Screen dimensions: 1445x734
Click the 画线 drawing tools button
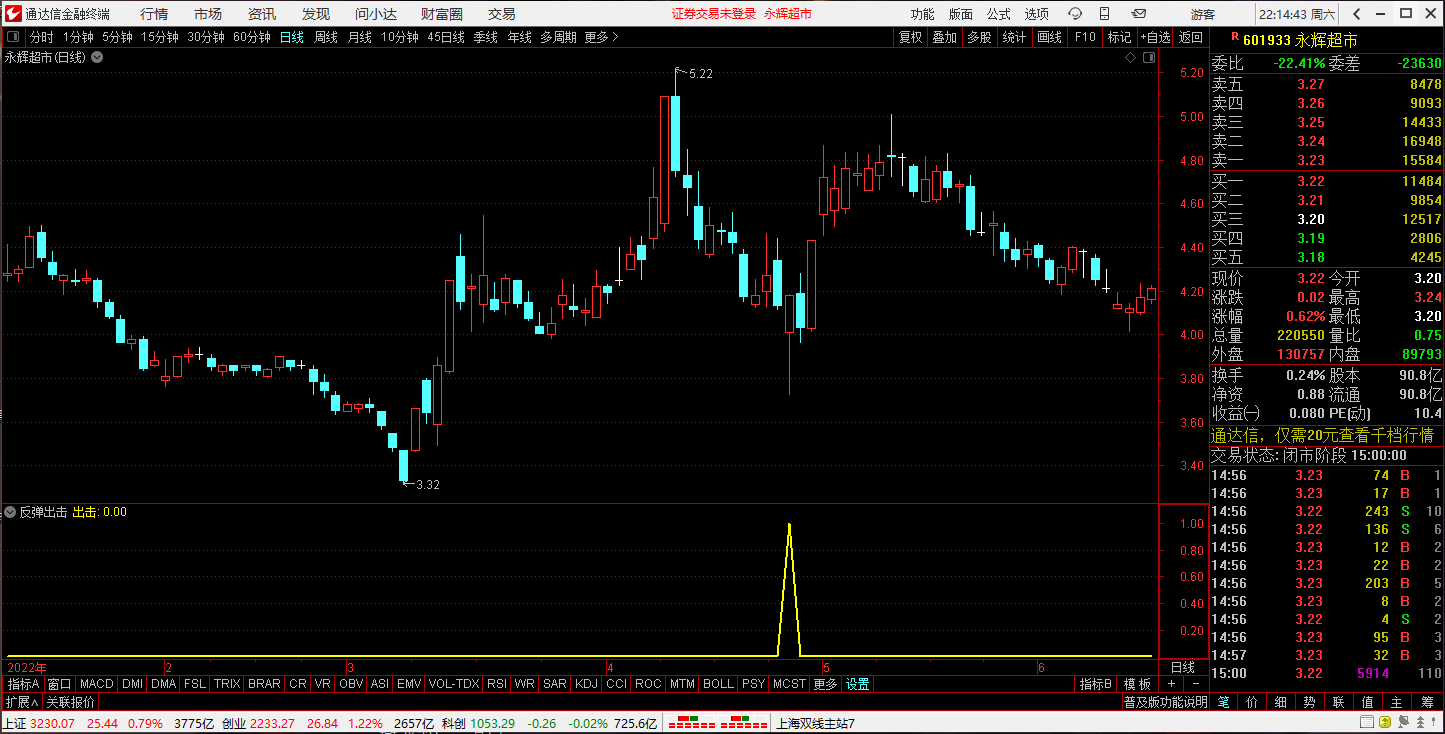tap(1049, 37)
